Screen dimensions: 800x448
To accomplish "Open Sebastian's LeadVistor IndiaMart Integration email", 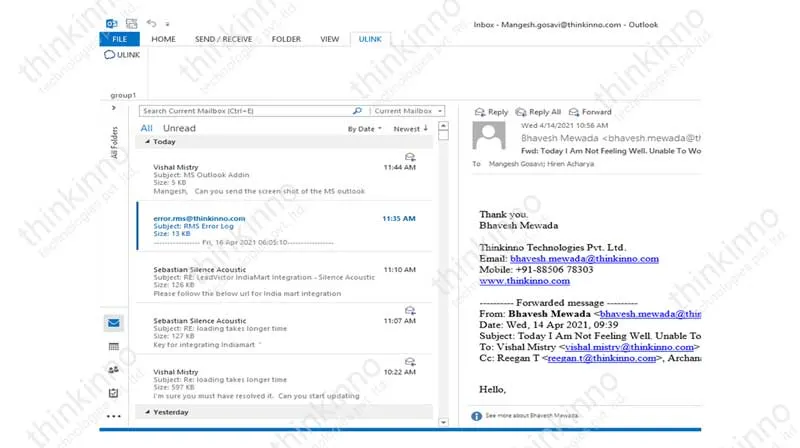I will pos(284,278).
